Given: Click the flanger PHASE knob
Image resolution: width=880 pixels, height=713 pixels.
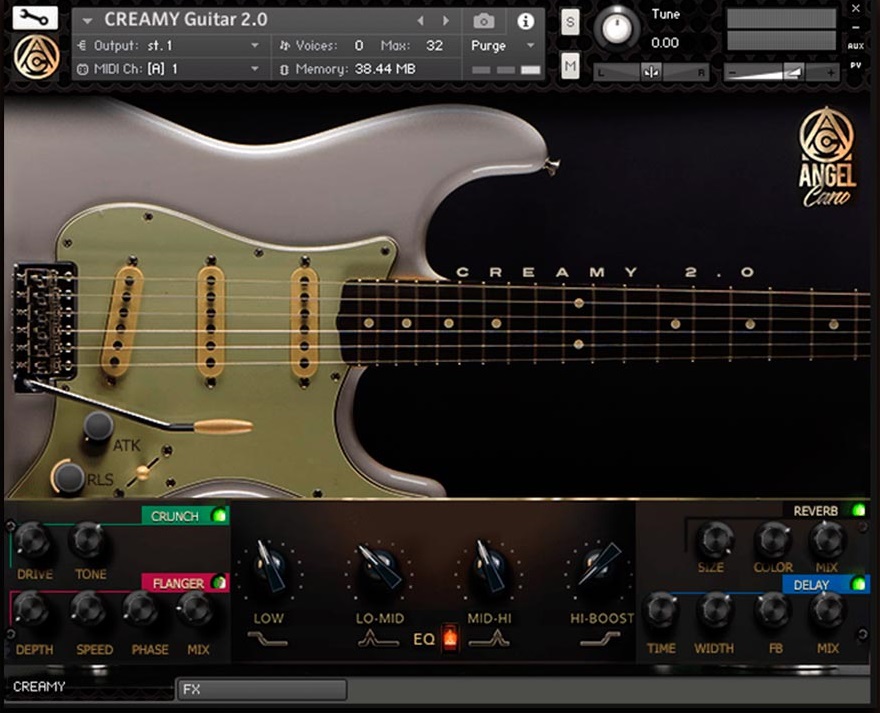Looking at the screenshot, I should (141, 610).
